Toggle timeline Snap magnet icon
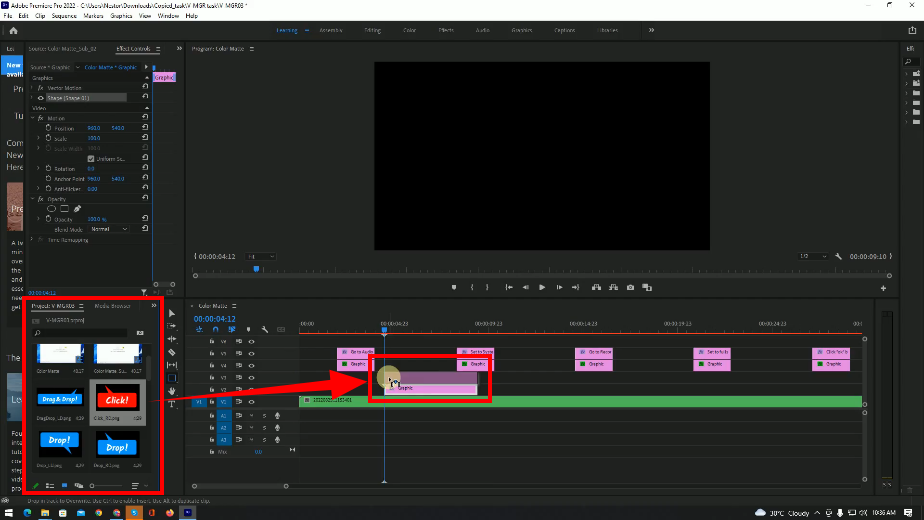This screenshot has width=924, height=520. [x=216, y=330]
